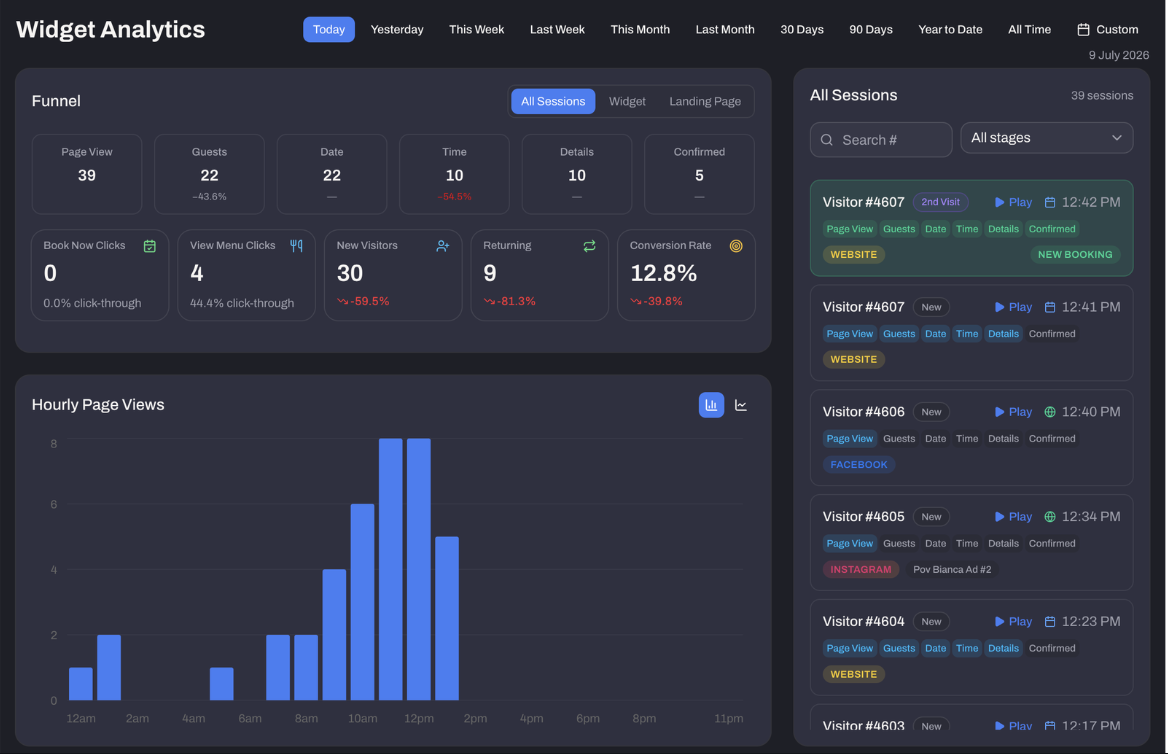Switch funnel to All Sessions

[553, 101]
